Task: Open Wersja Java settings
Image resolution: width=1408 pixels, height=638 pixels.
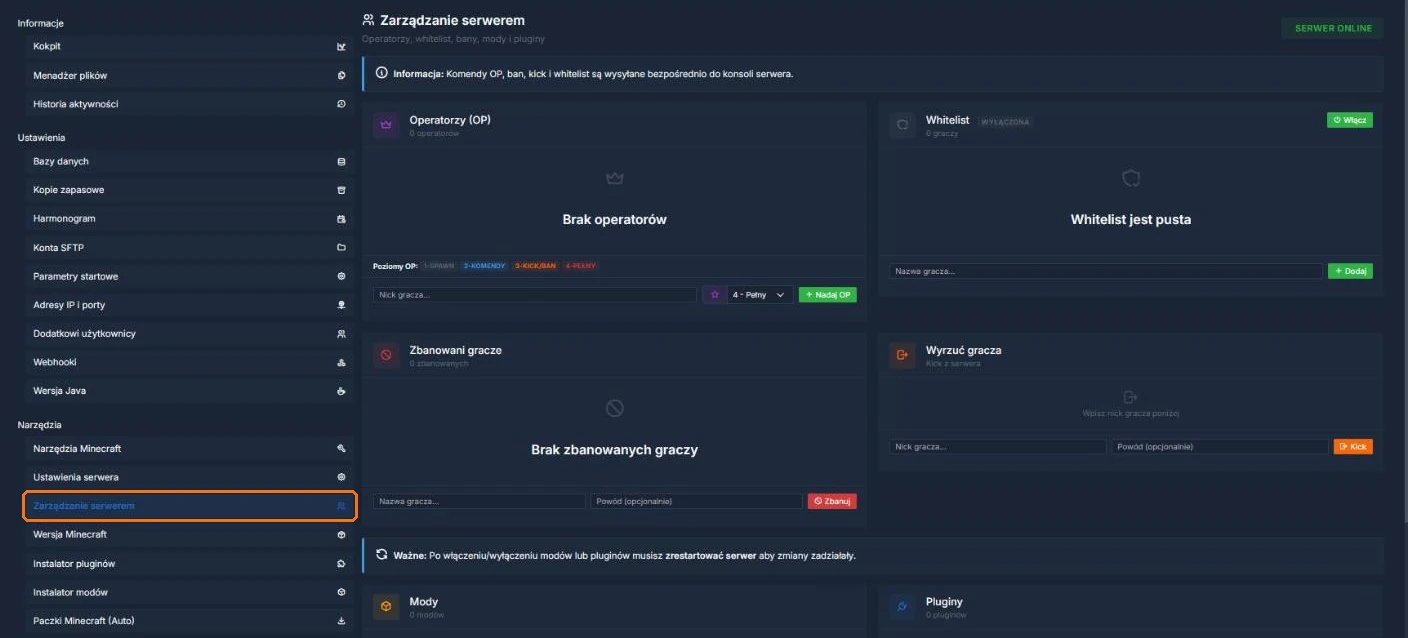Action: click(x=189, y=391)
